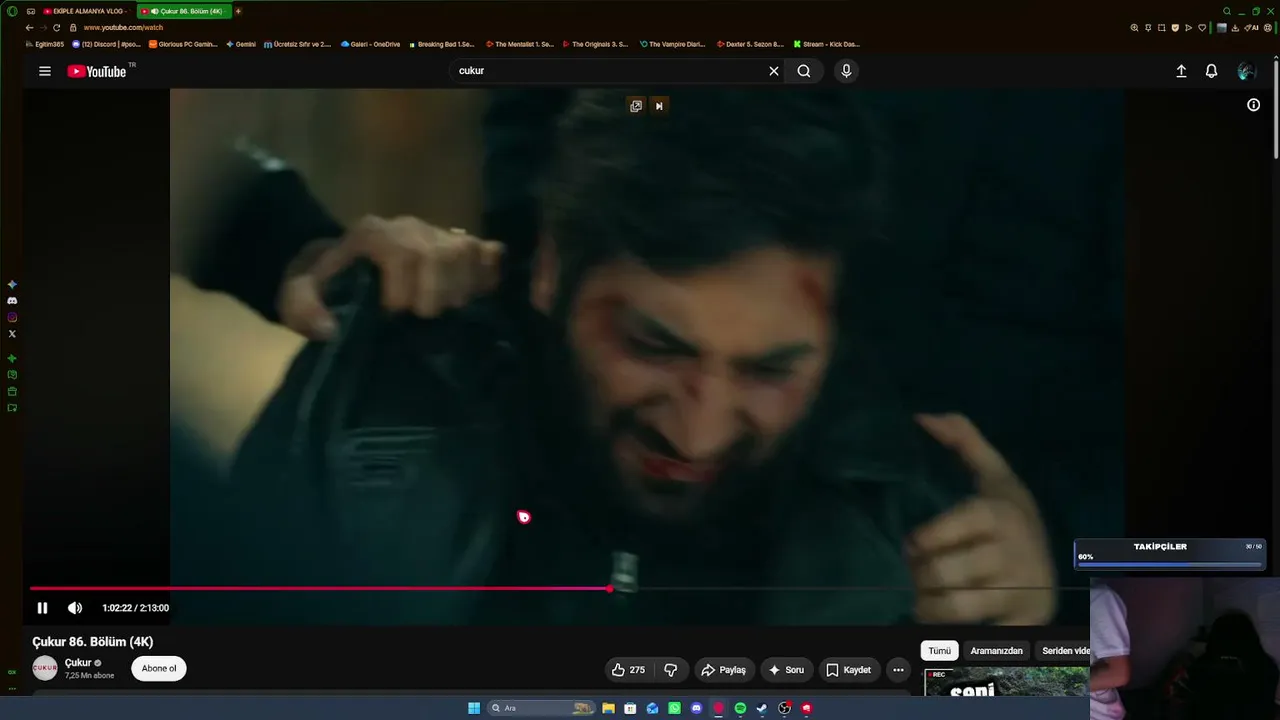Open File Explorer from the taskbar
Image resolution: width=1280 pixels, height=720 pixels.
tap(608, 708)
